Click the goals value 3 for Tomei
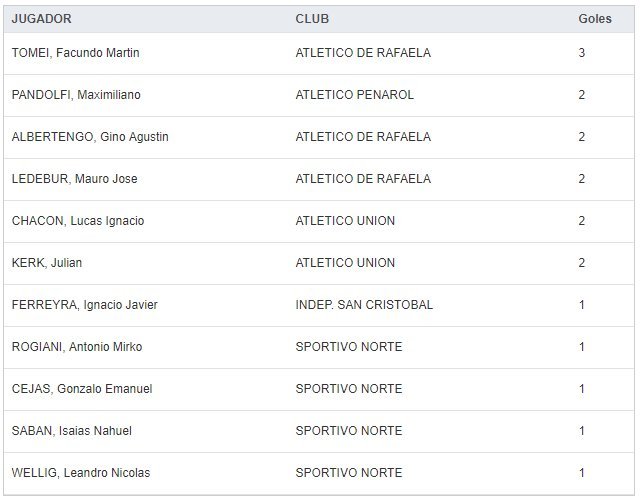640x498 pixels. coord(582,53)
